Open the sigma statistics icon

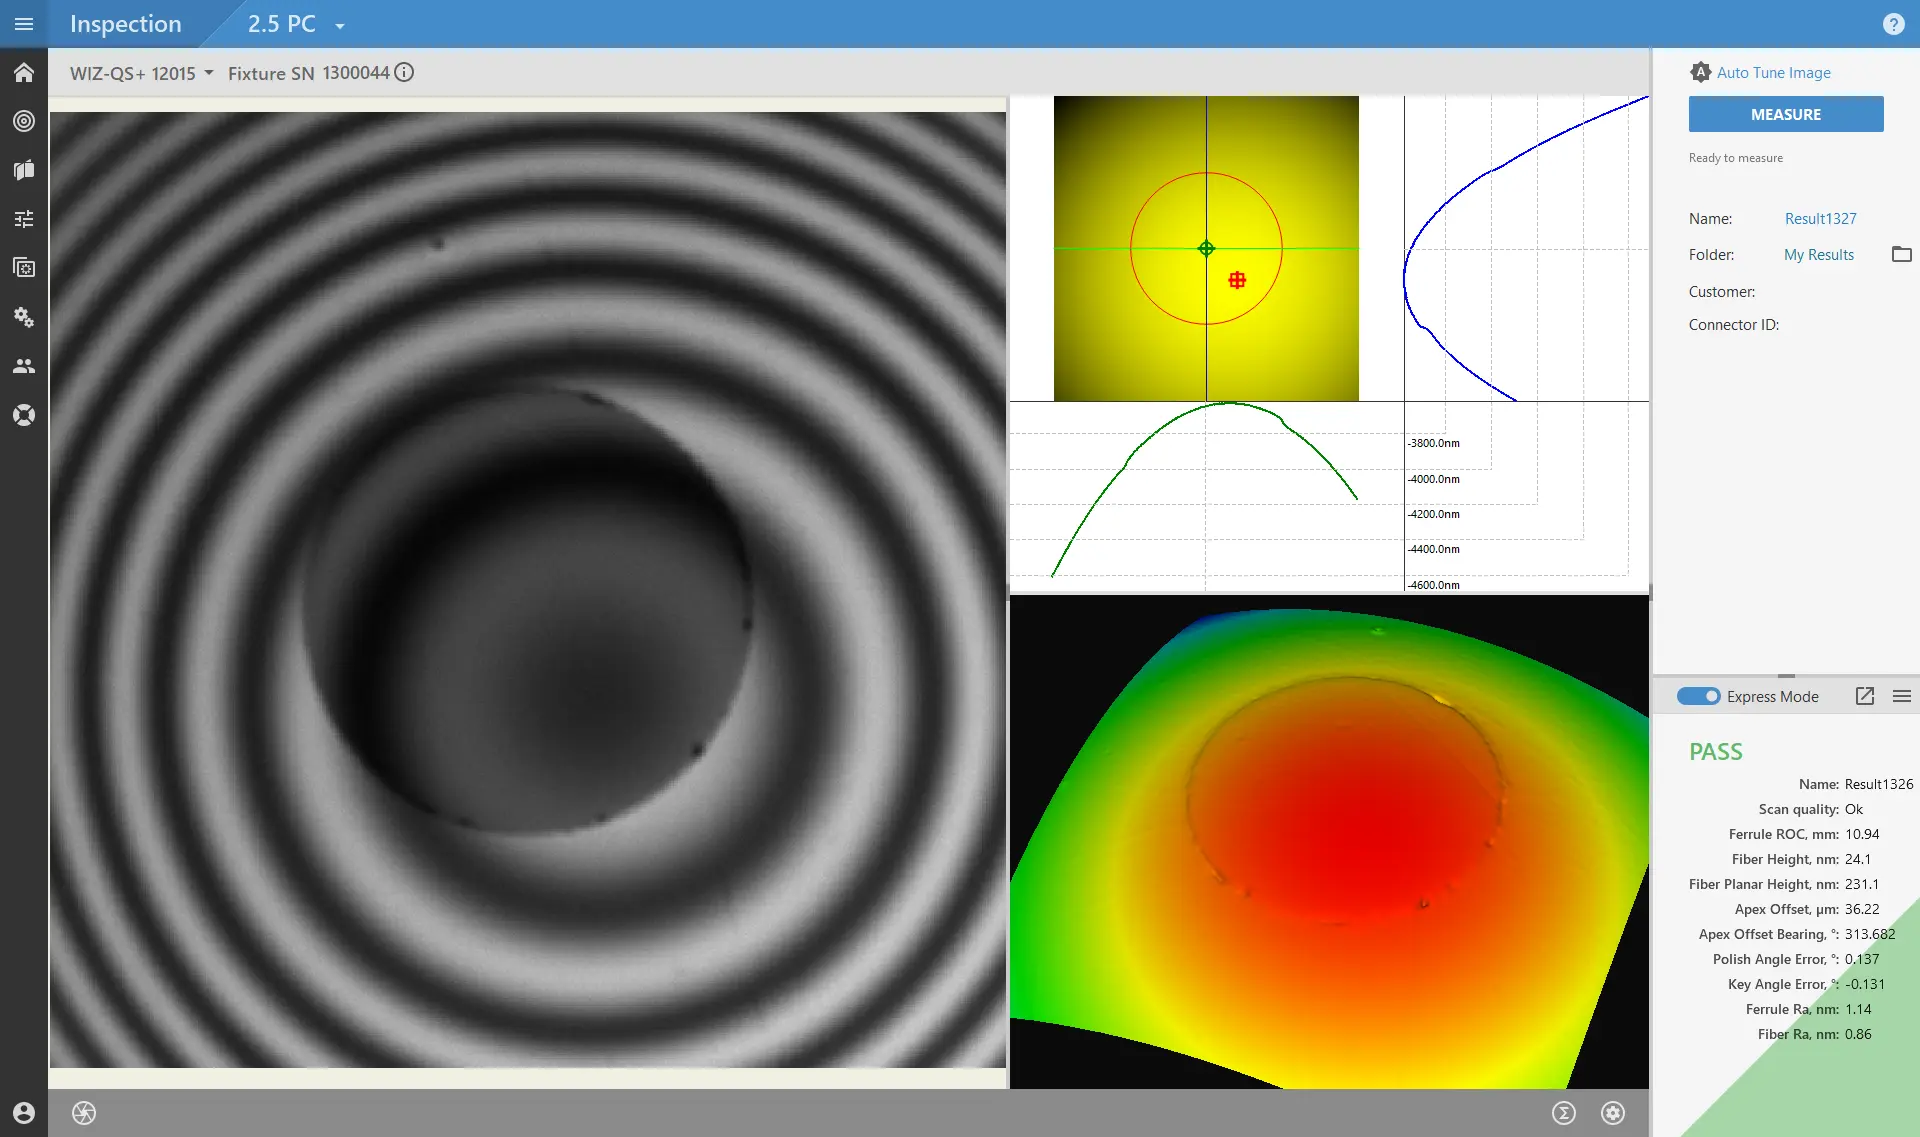click(1563, 1113)
